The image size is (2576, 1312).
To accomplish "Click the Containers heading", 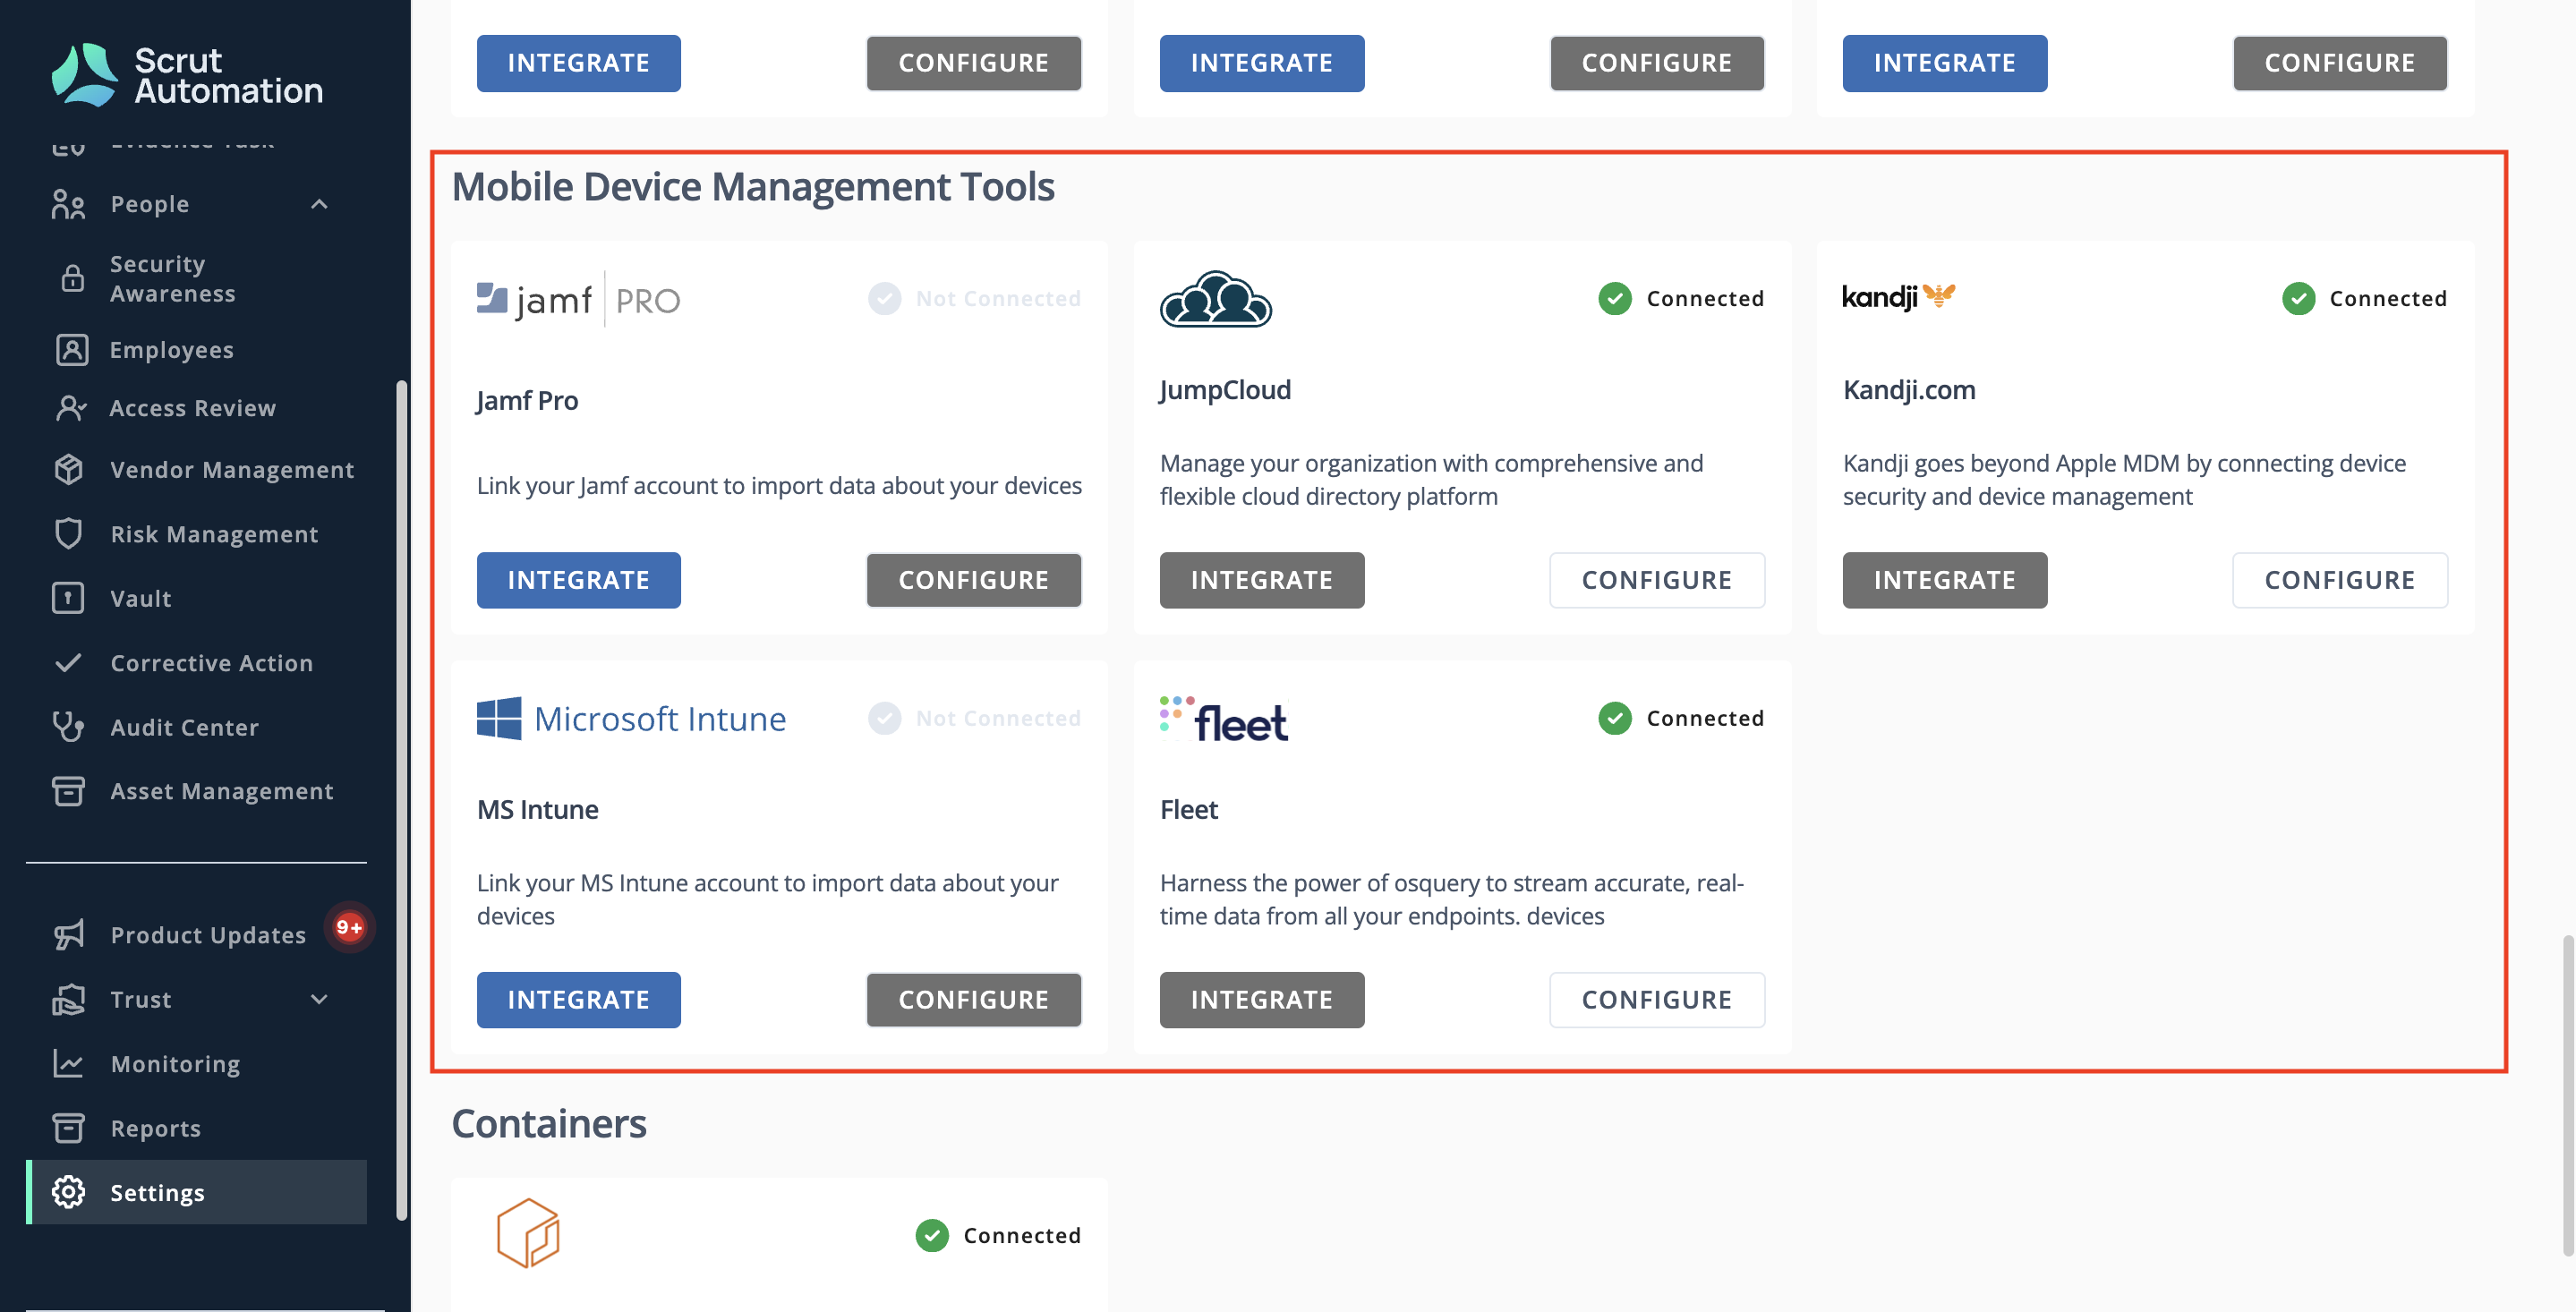I will [x=549, y=1123].
